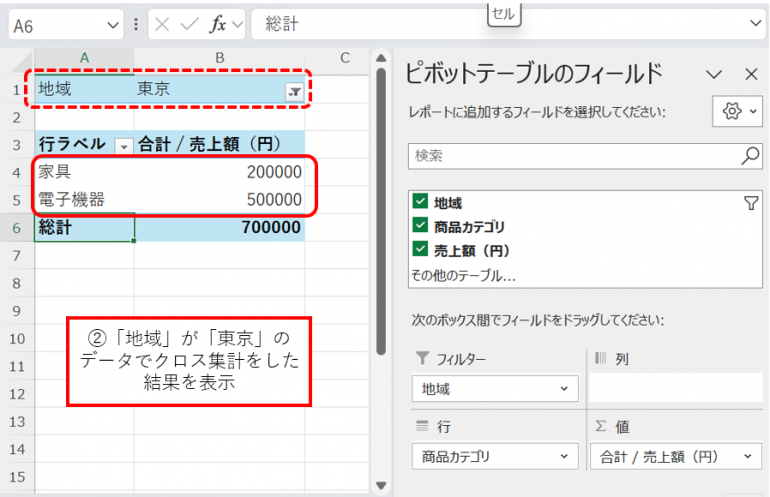Open the 地域 dropdown in filter area
Viewport: 770px width, 497px height.
click(567, 387)
